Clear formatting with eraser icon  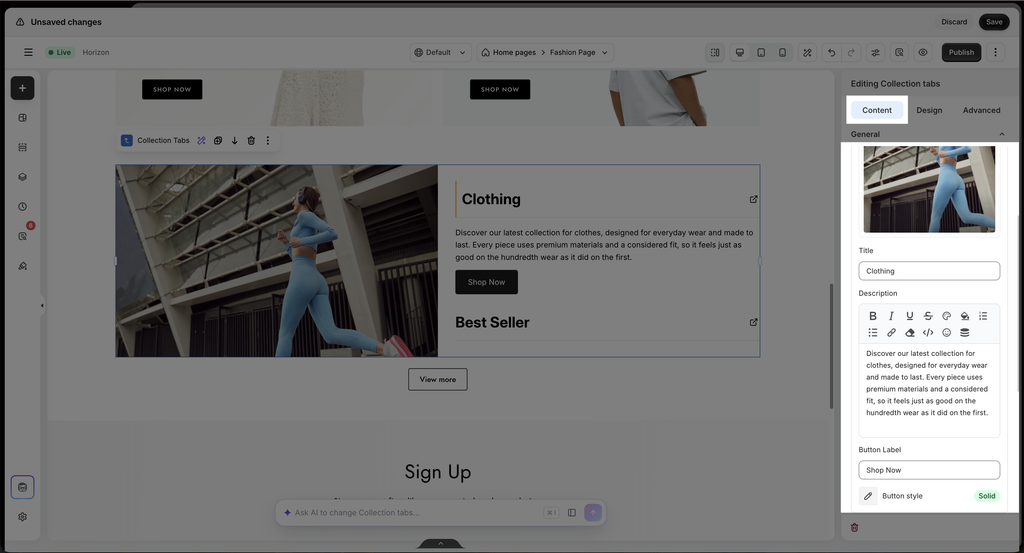[x=909, y=333]
